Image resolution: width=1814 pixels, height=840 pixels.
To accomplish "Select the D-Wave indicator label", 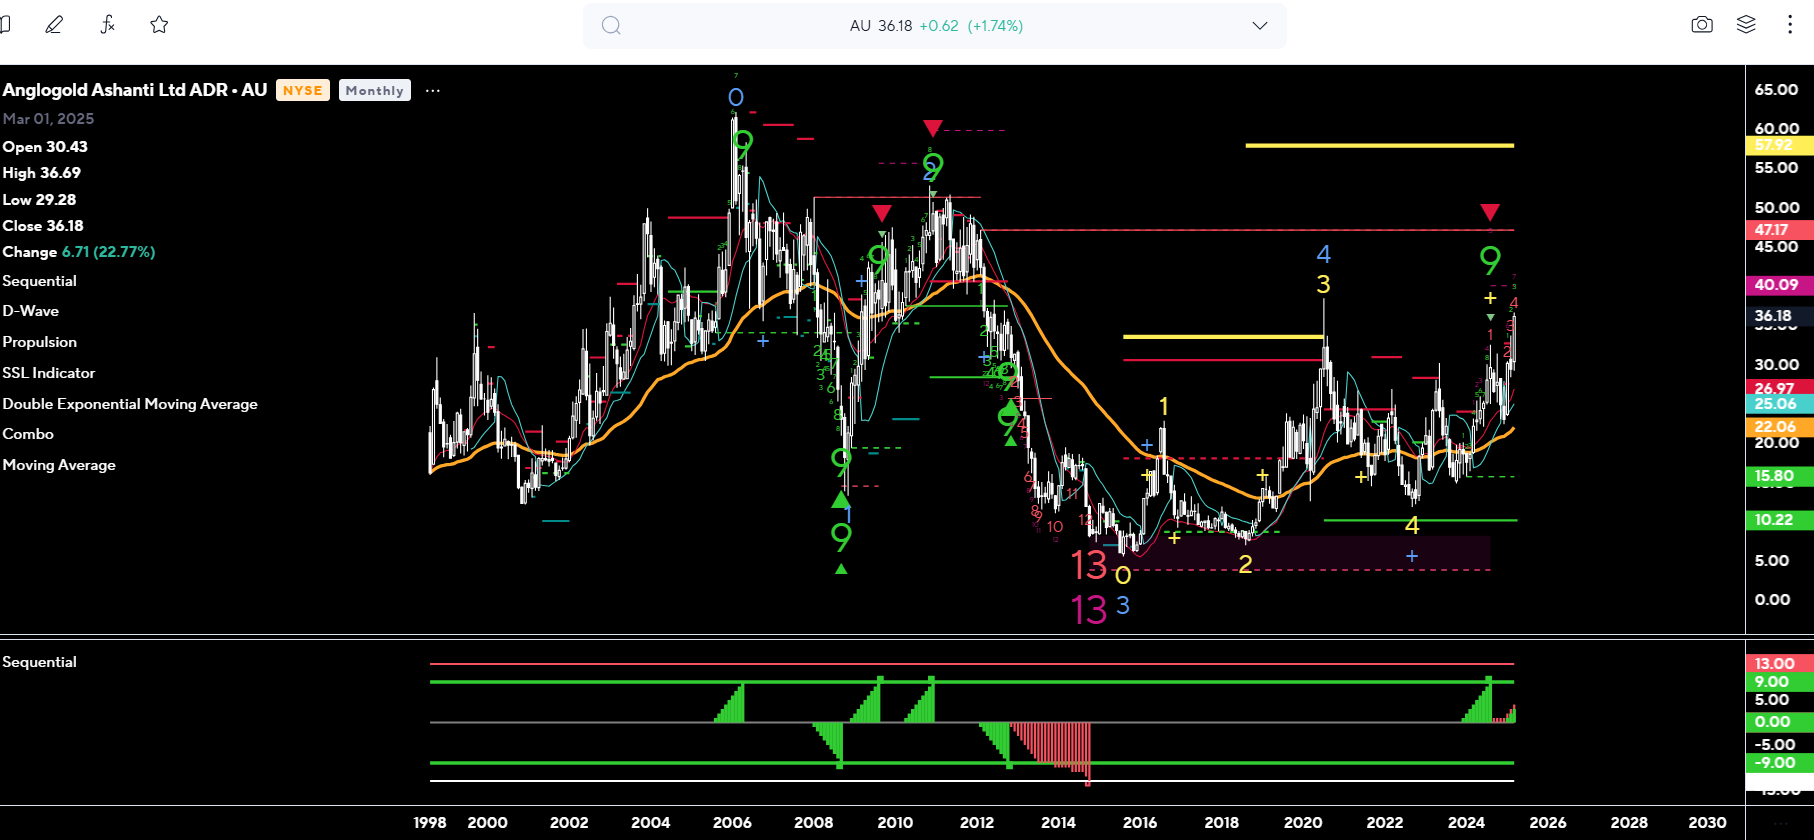I will pyautogui.click(x=31, y=311).
